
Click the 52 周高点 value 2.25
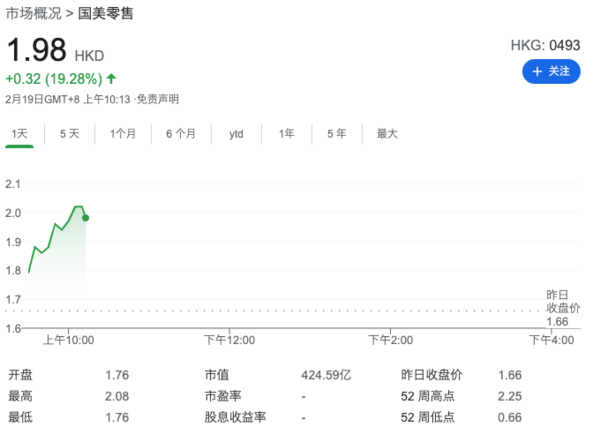coord(510,396)
